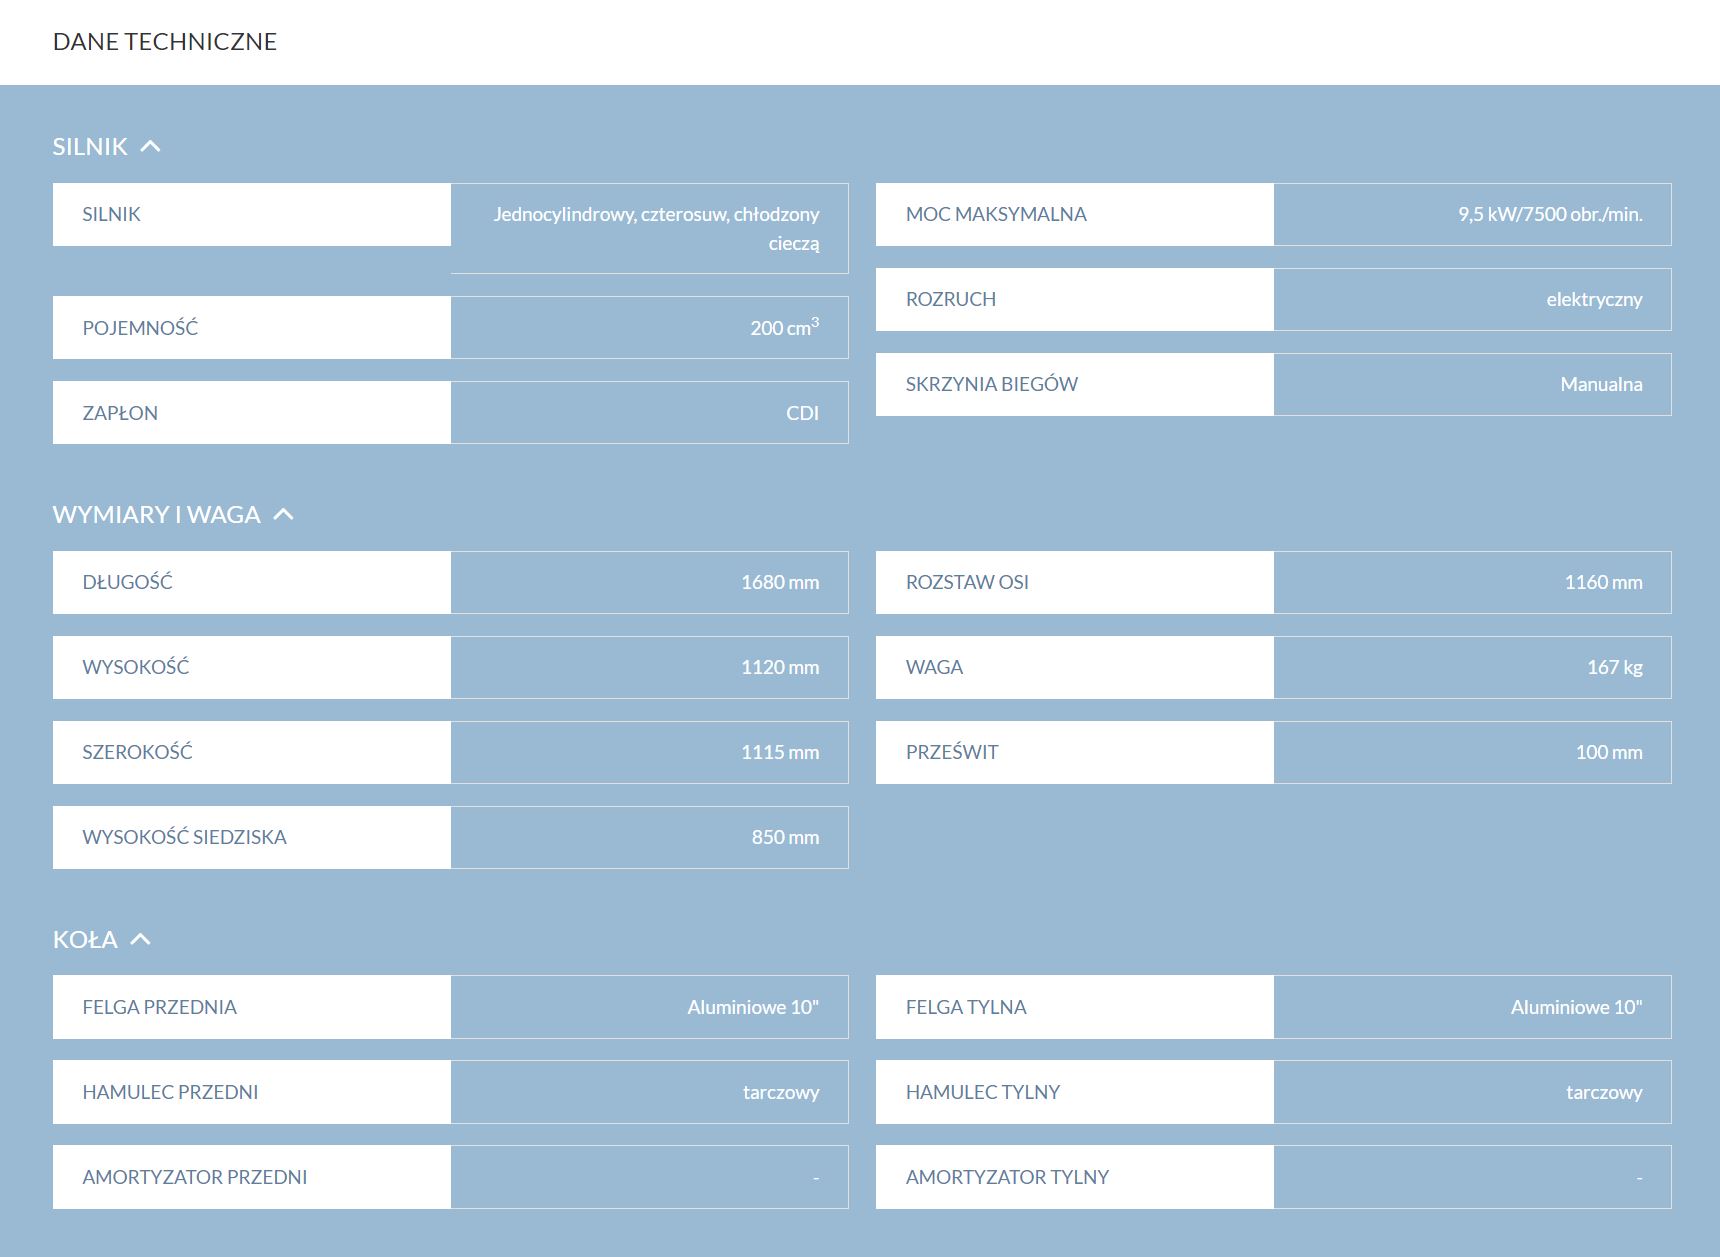The height and width of the screenshot is (1257, 1720).
Task: Click the KOŁA section title text
Action: coord(85,940)
